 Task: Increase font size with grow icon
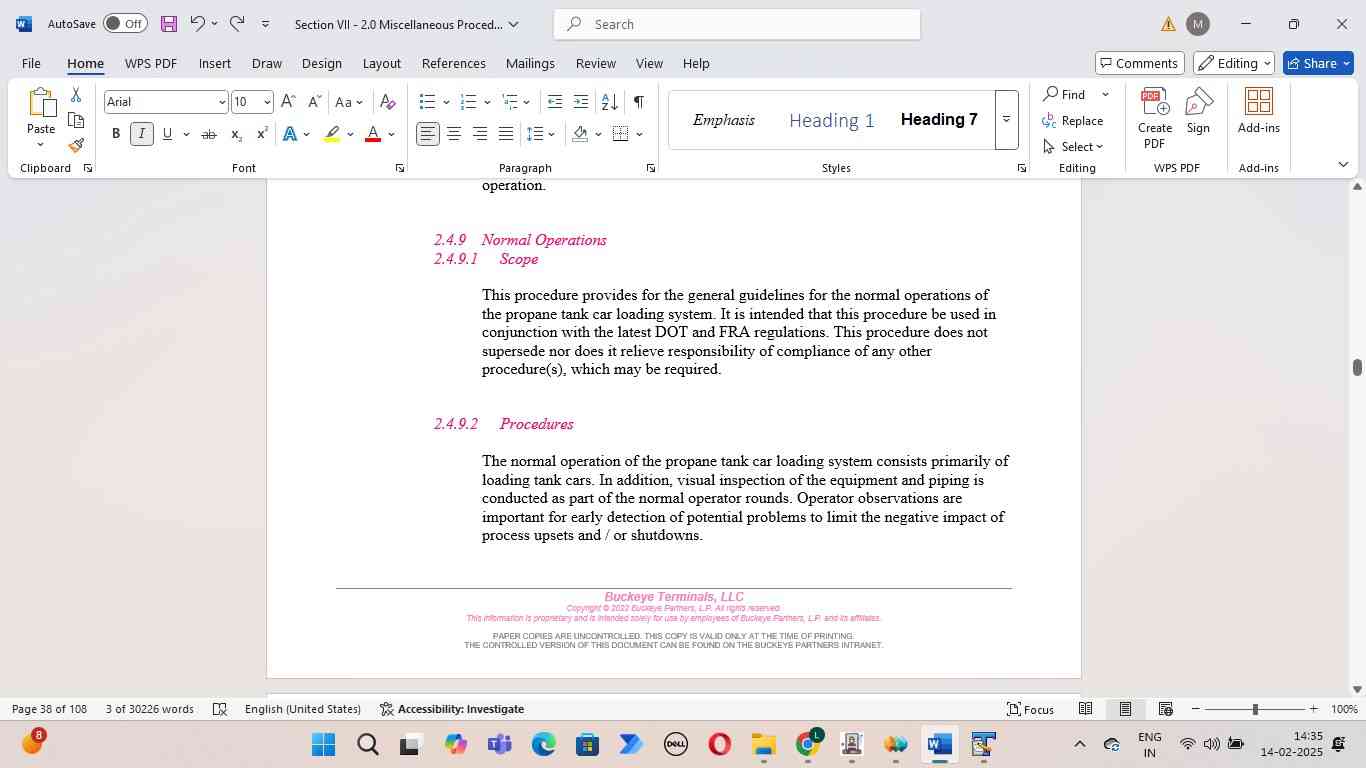point(288,102)
